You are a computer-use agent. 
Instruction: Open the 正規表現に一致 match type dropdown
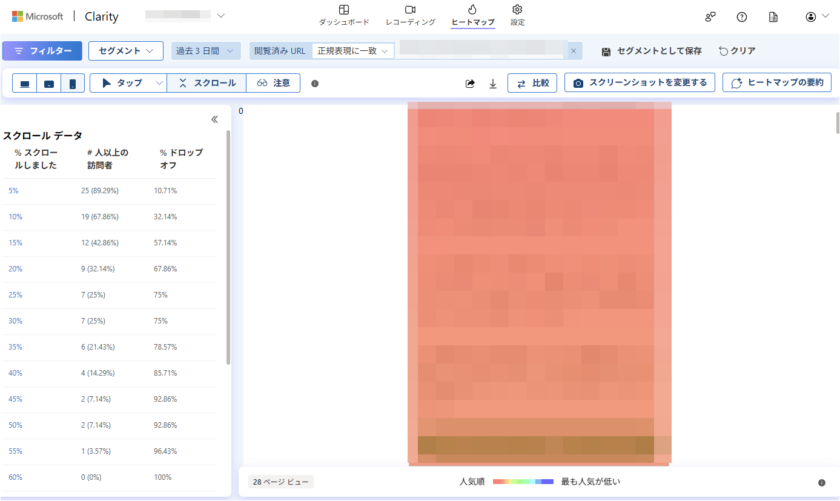pyautogui.click(x=353, y=50)
